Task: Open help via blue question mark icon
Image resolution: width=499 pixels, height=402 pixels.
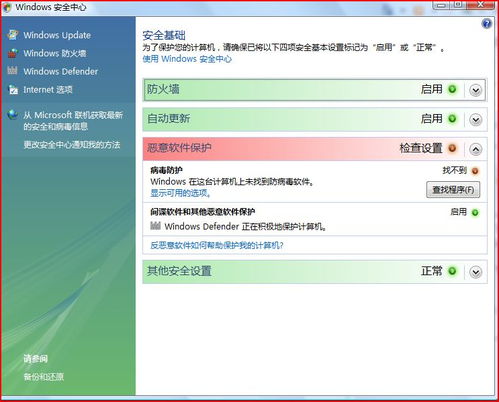Action: [x=486, y=24]
